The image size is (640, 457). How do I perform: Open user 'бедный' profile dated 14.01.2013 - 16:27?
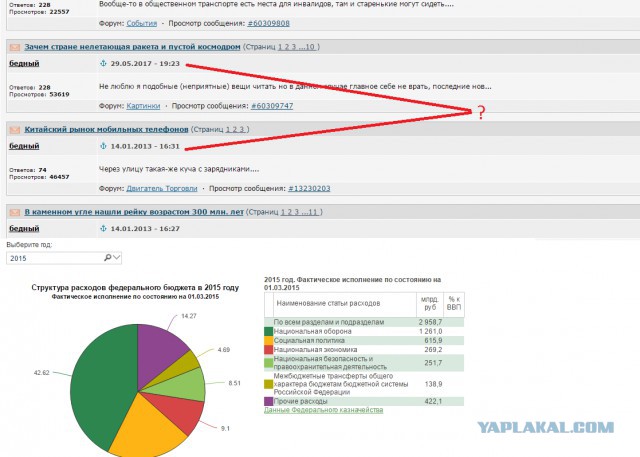[x=24, y=228]
